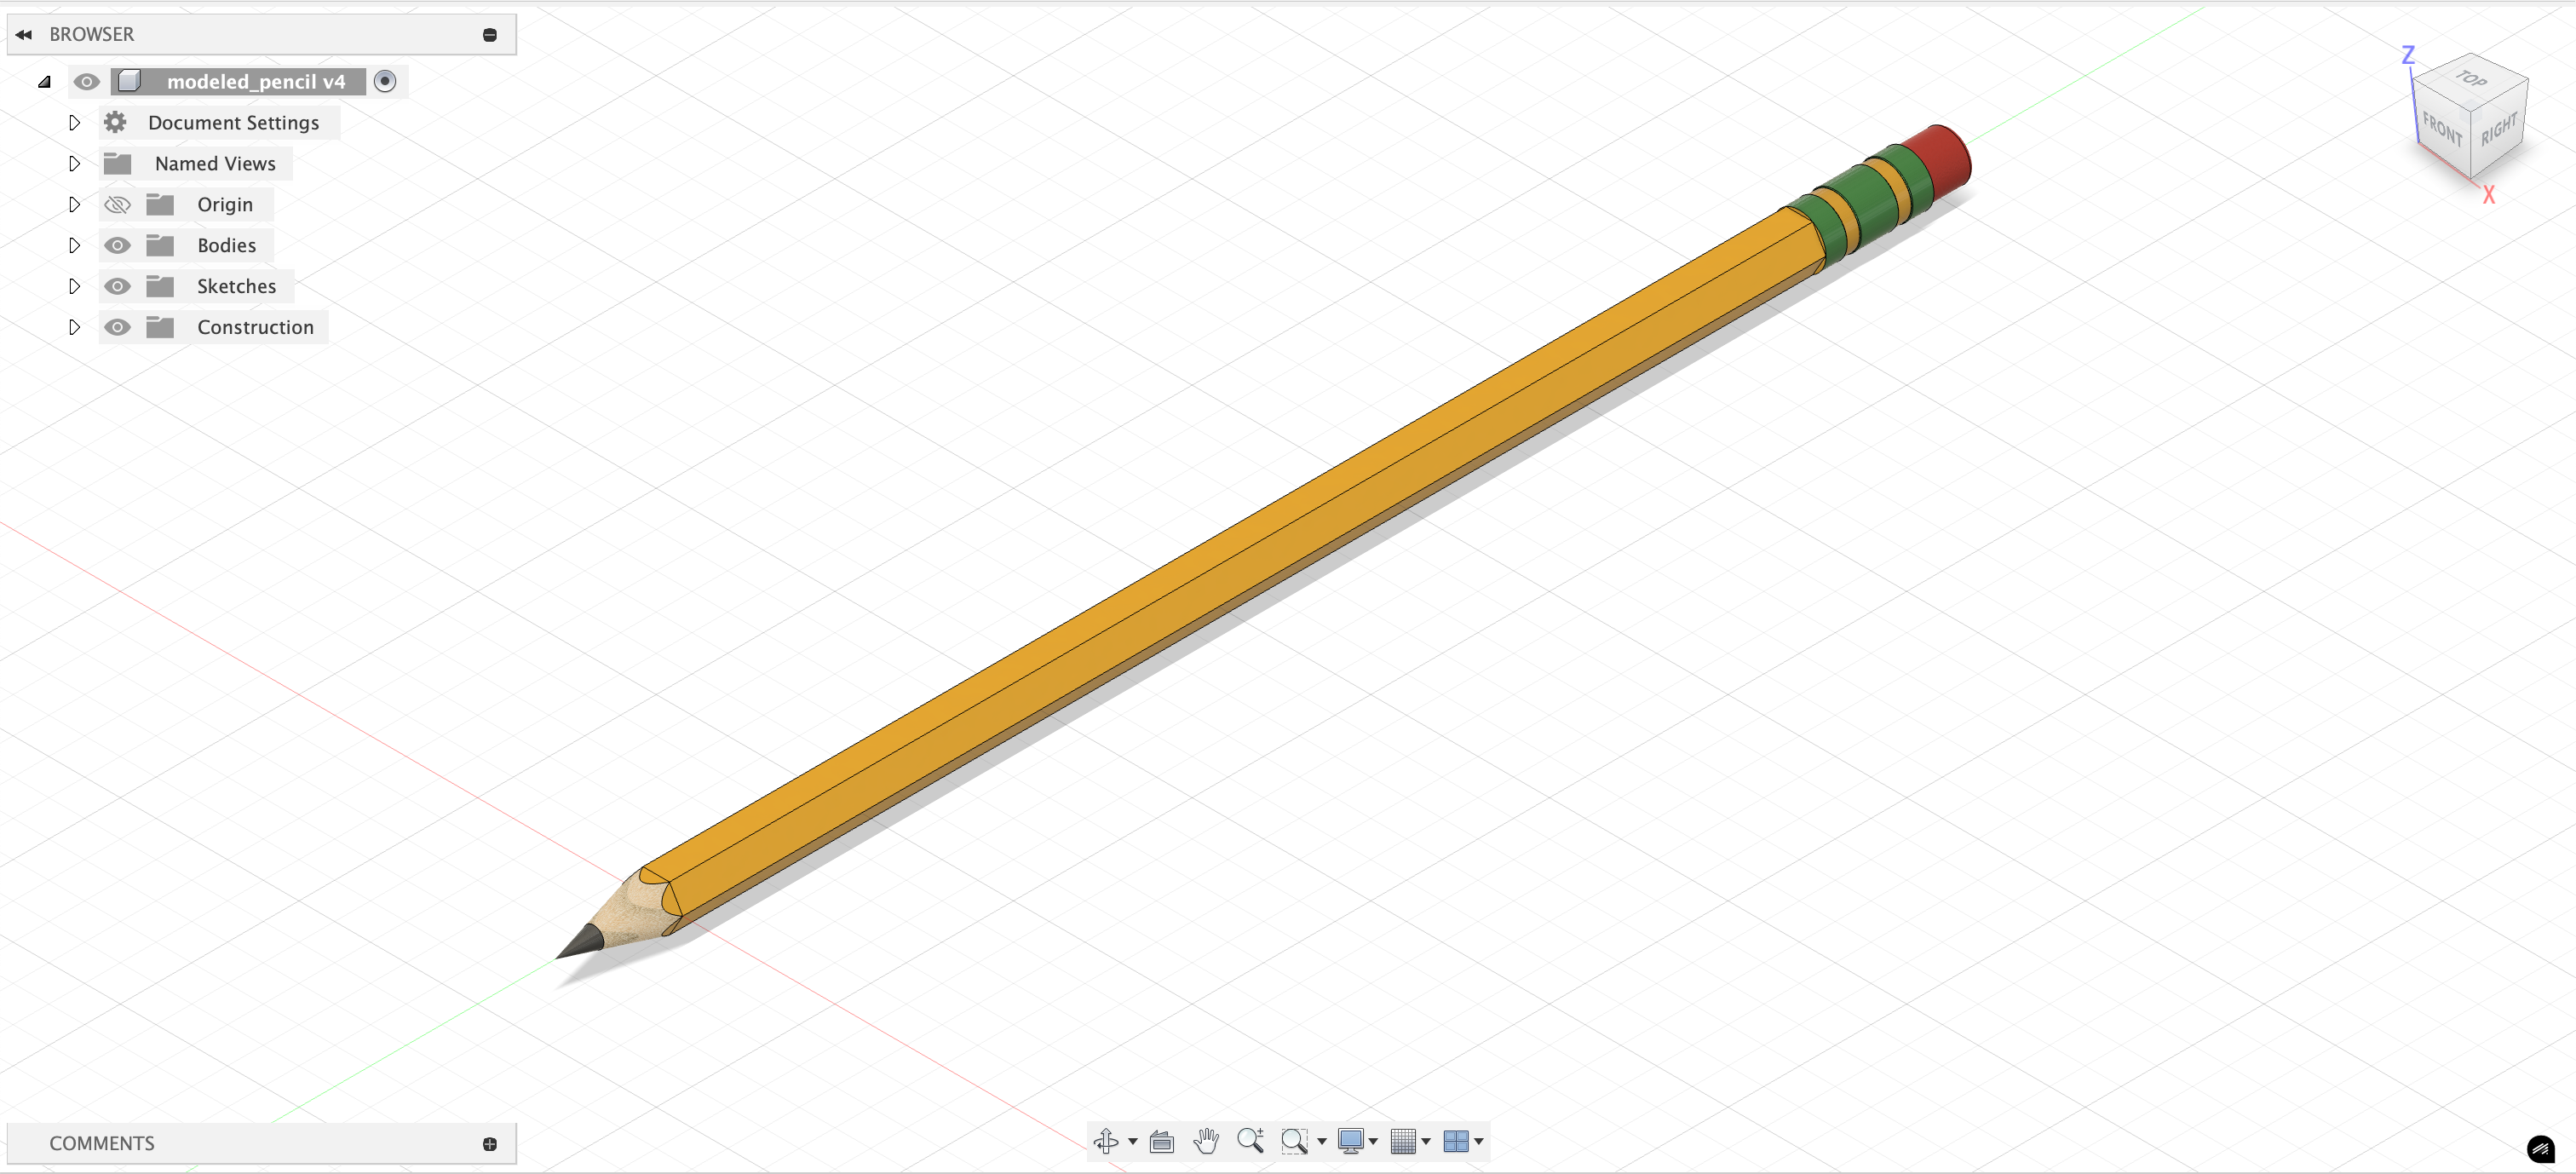
Task: Click the Viewports layout icon
Action: (x=1456, y=1141)
